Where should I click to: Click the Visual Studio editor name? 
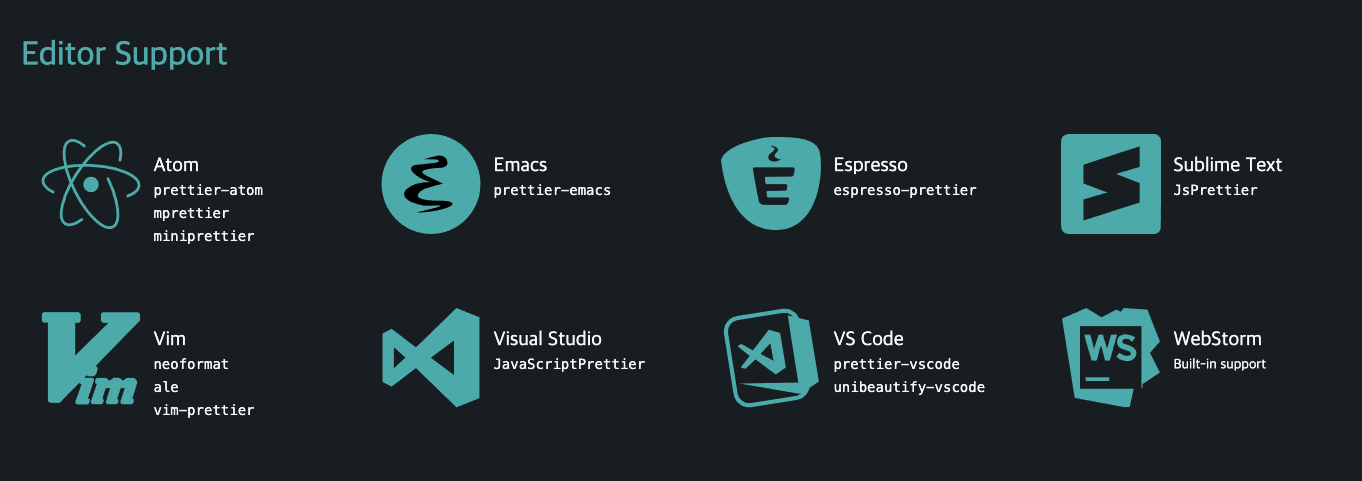tap(547, 339)
